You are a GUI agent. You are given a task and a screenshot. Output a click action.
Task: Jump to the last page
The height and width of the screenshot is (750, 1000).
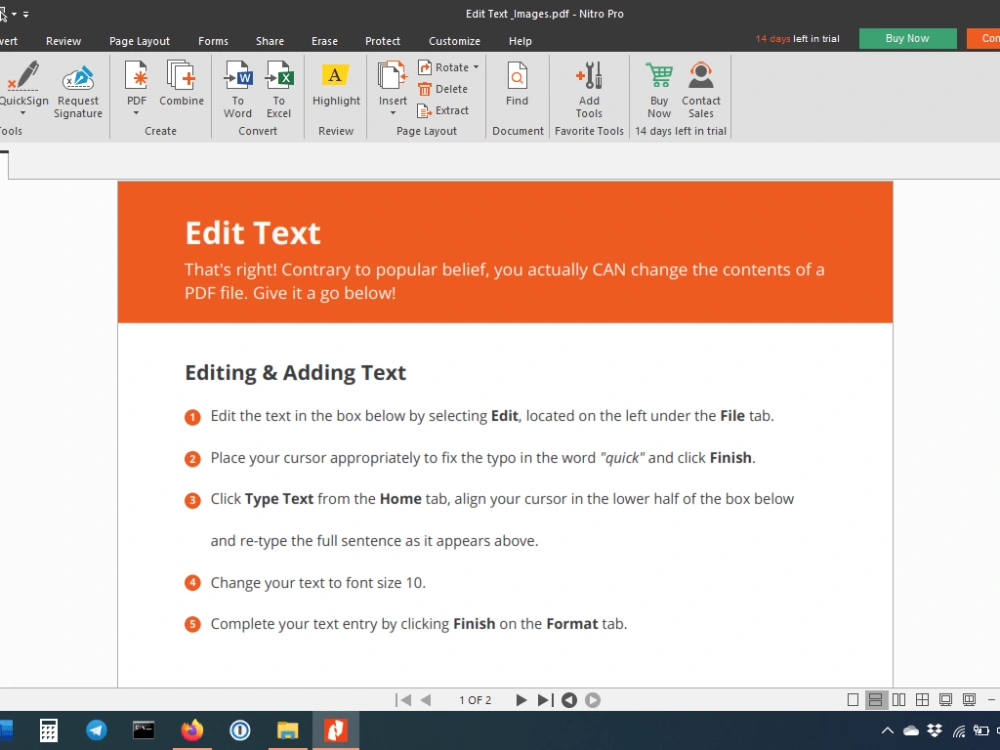pos(545,700)
